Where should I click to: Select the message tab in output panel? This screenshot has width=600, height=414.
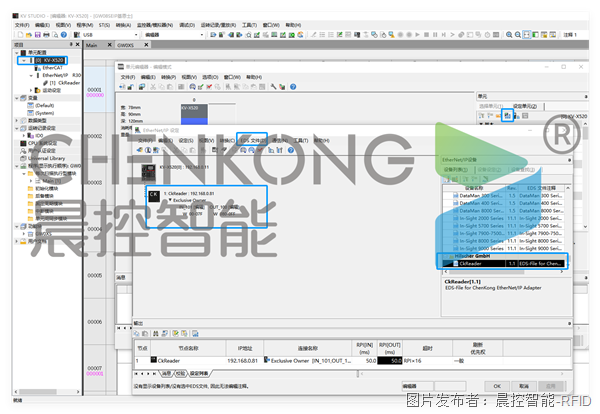pos(166,373)
